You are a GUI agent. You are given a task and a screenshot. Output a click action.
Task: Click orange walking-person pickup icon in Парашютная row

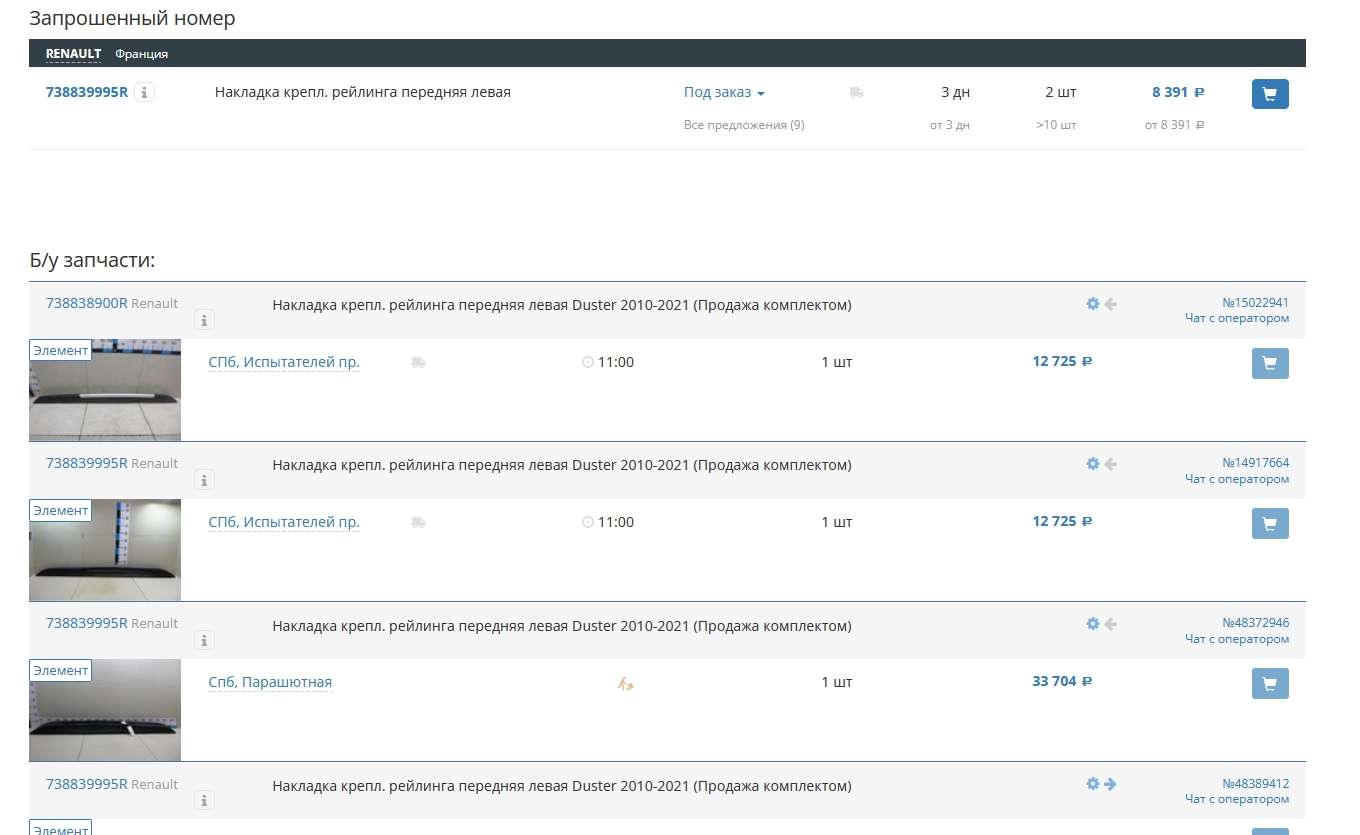point(626,683)
